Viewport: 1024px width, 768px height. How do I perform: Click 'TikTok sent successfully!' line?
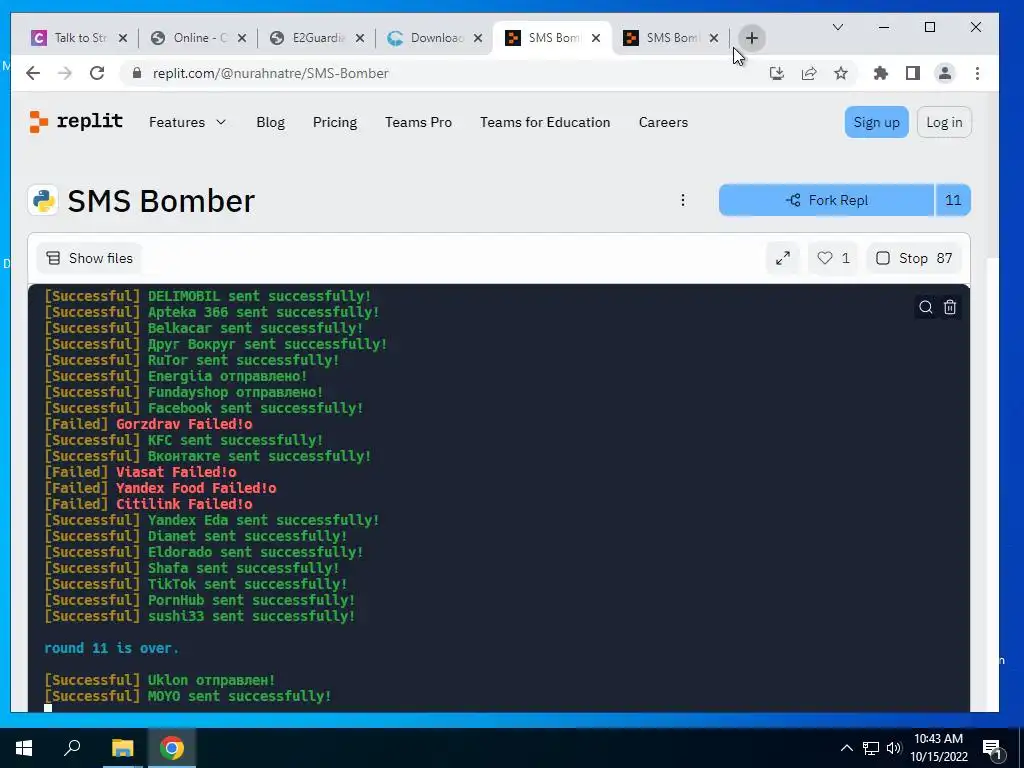coord(248,584)
